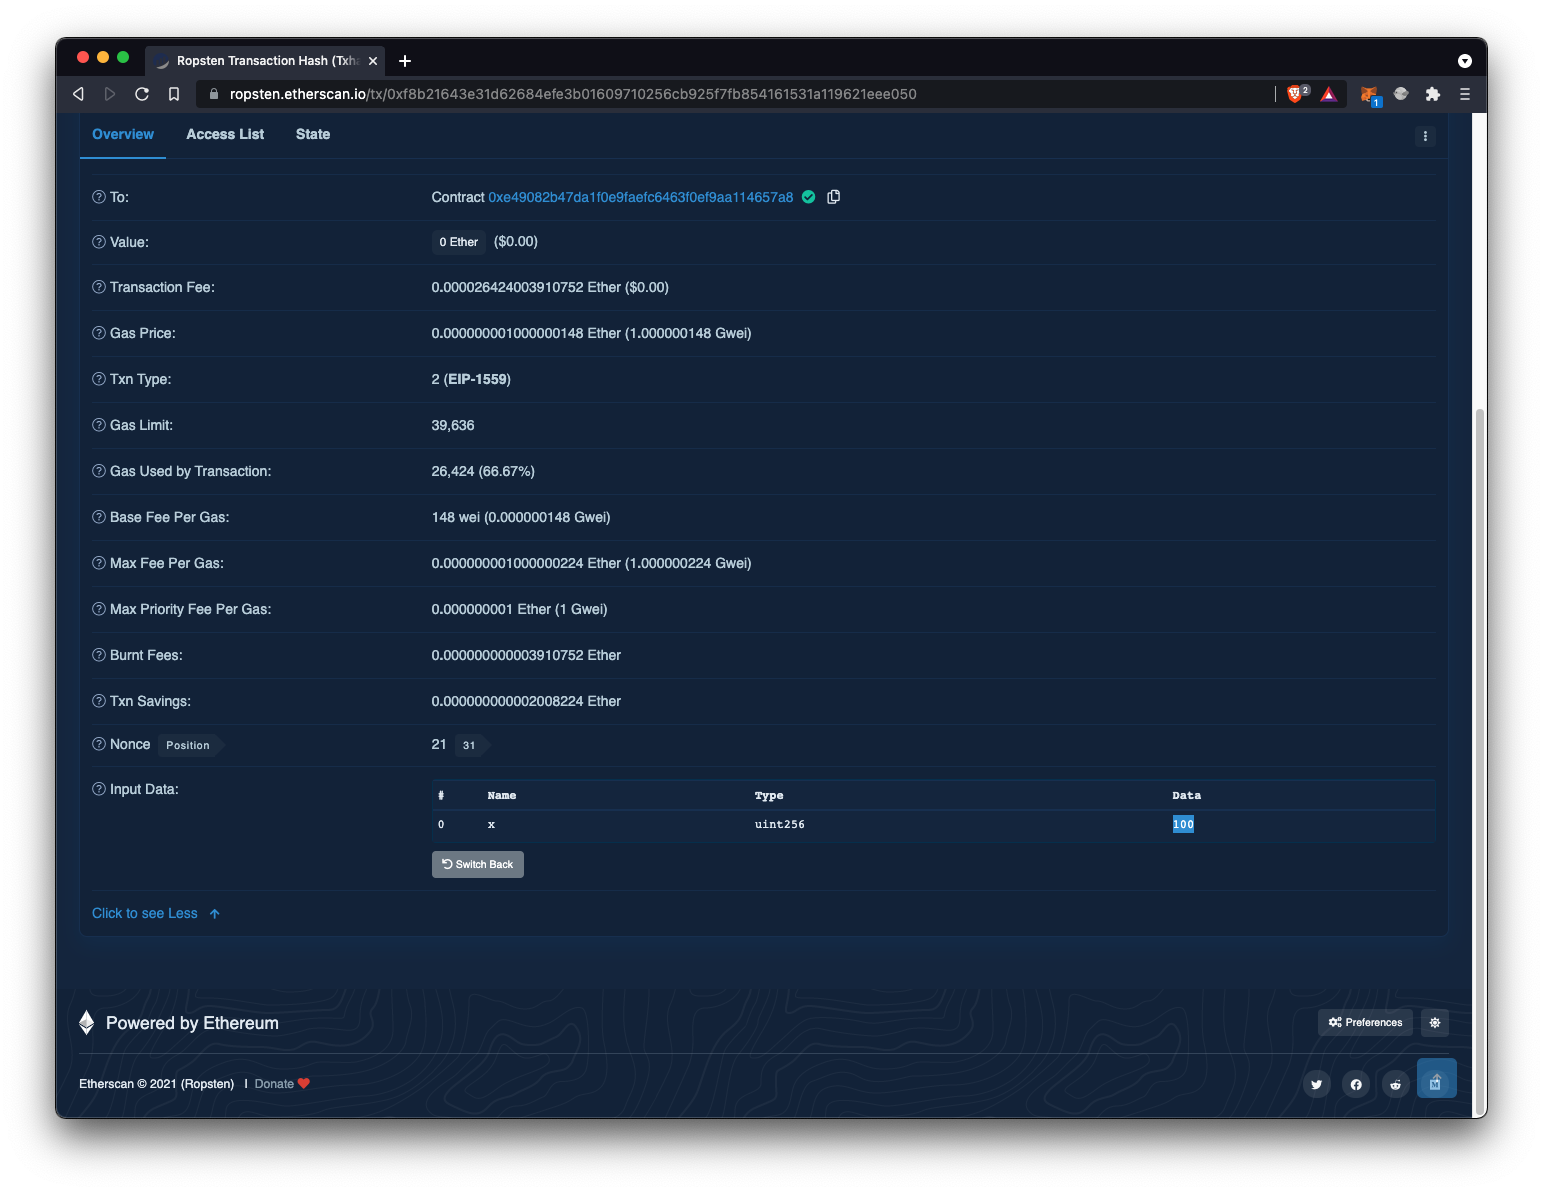
Task: Click the 2 (EIP-1559) txn type text
Action: [471, 379]
